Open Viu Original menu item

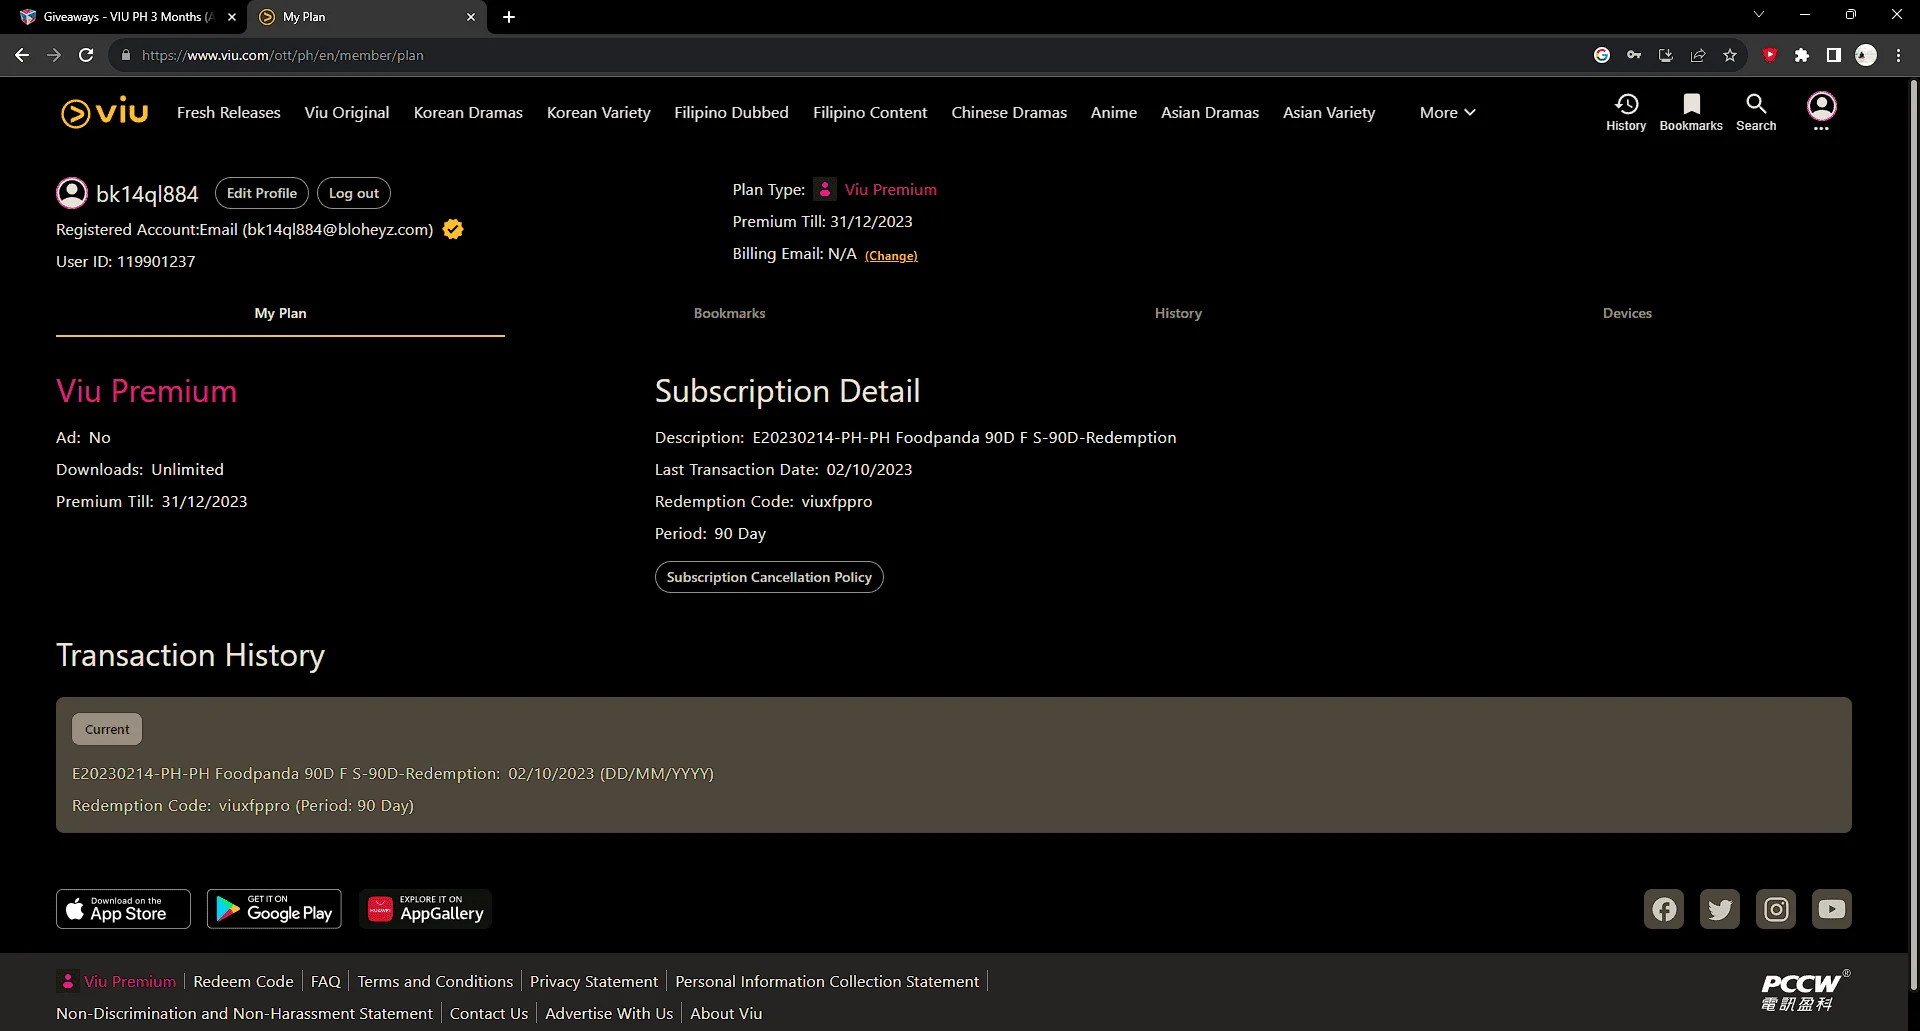347,112
